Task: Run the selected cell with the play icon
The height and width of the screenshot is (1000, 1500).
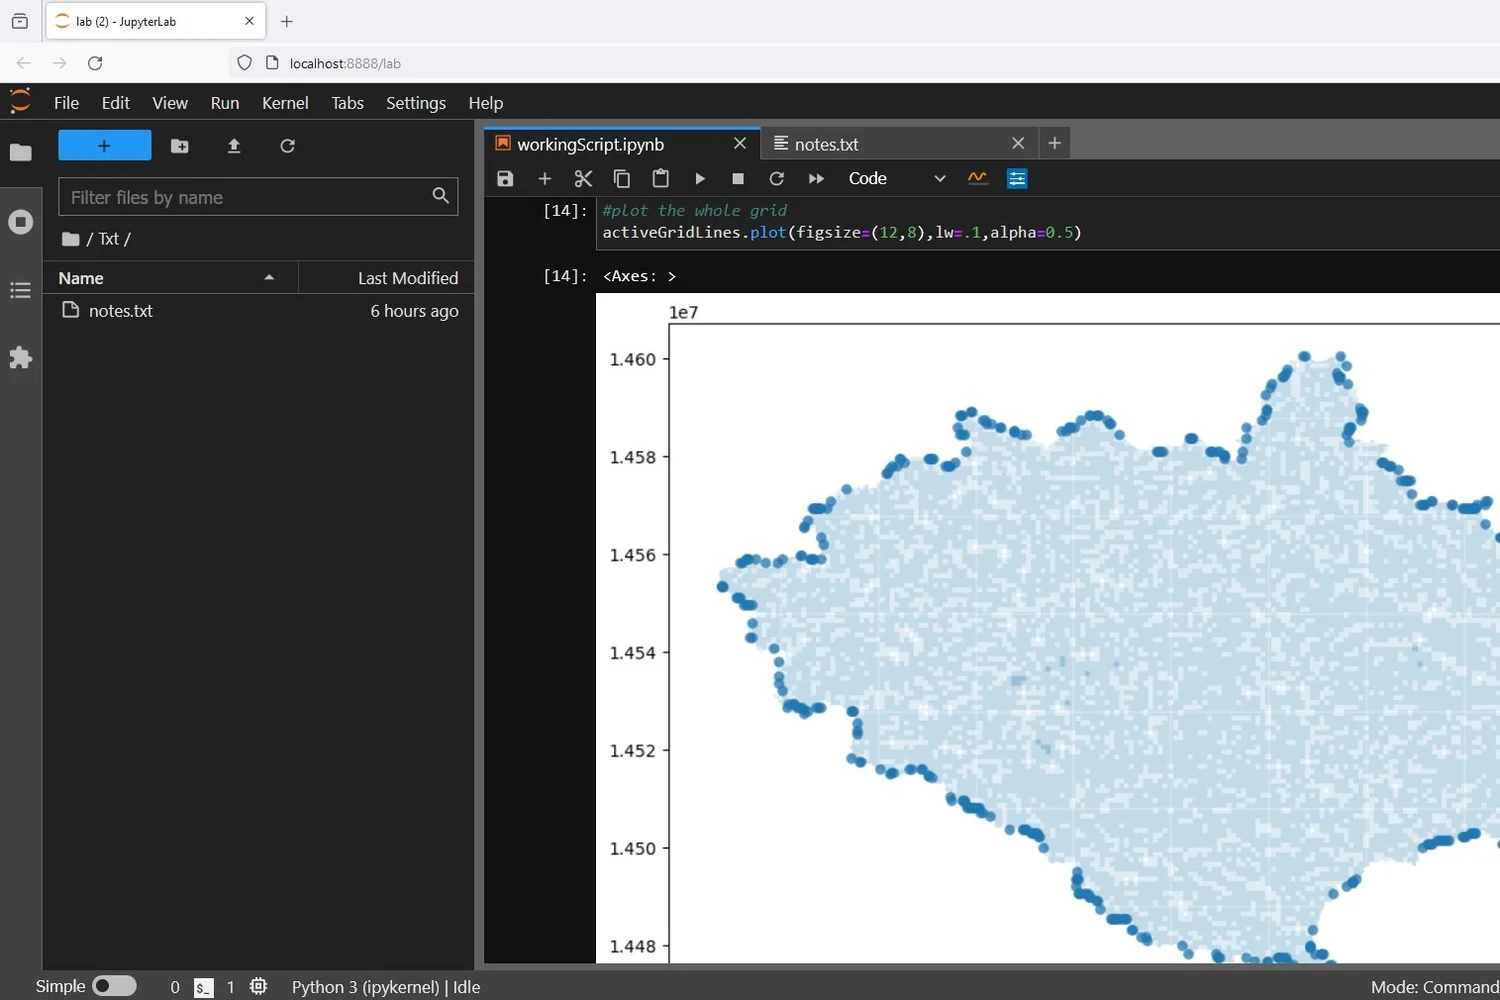Action: (x=700, y=179)
